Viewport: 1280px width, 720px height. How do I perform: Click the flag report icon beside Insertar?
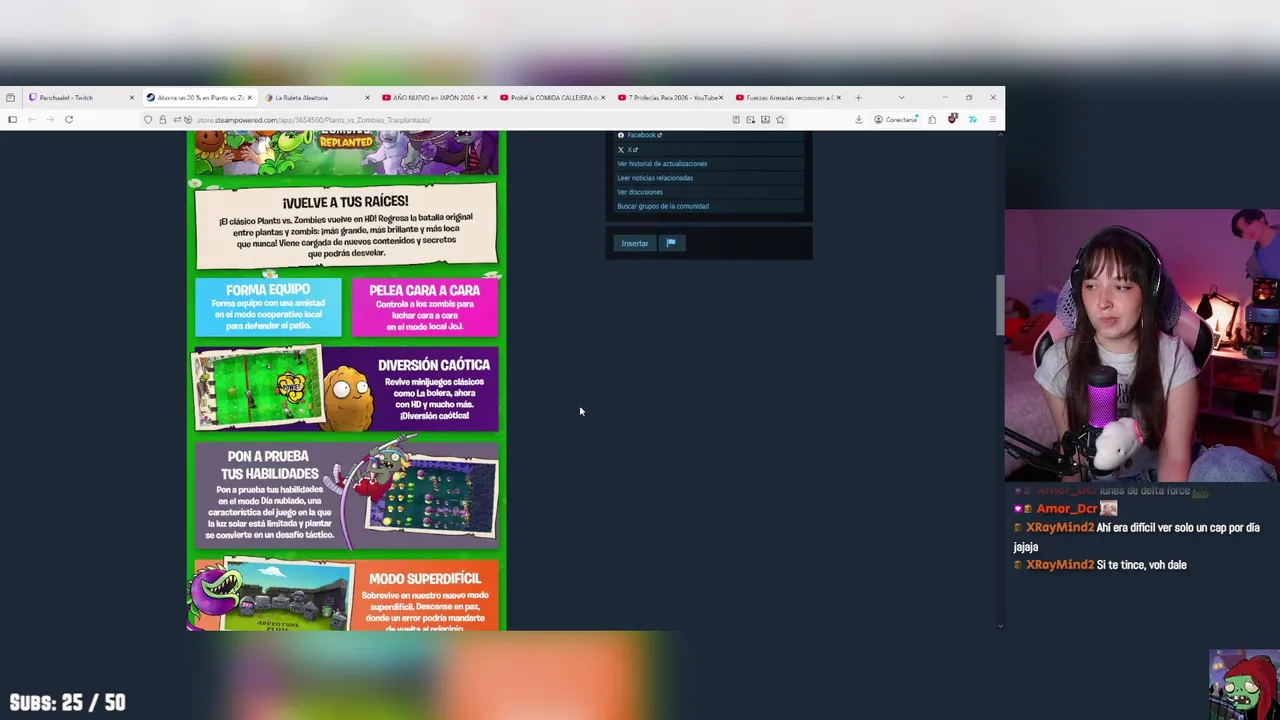pos(671,243)
